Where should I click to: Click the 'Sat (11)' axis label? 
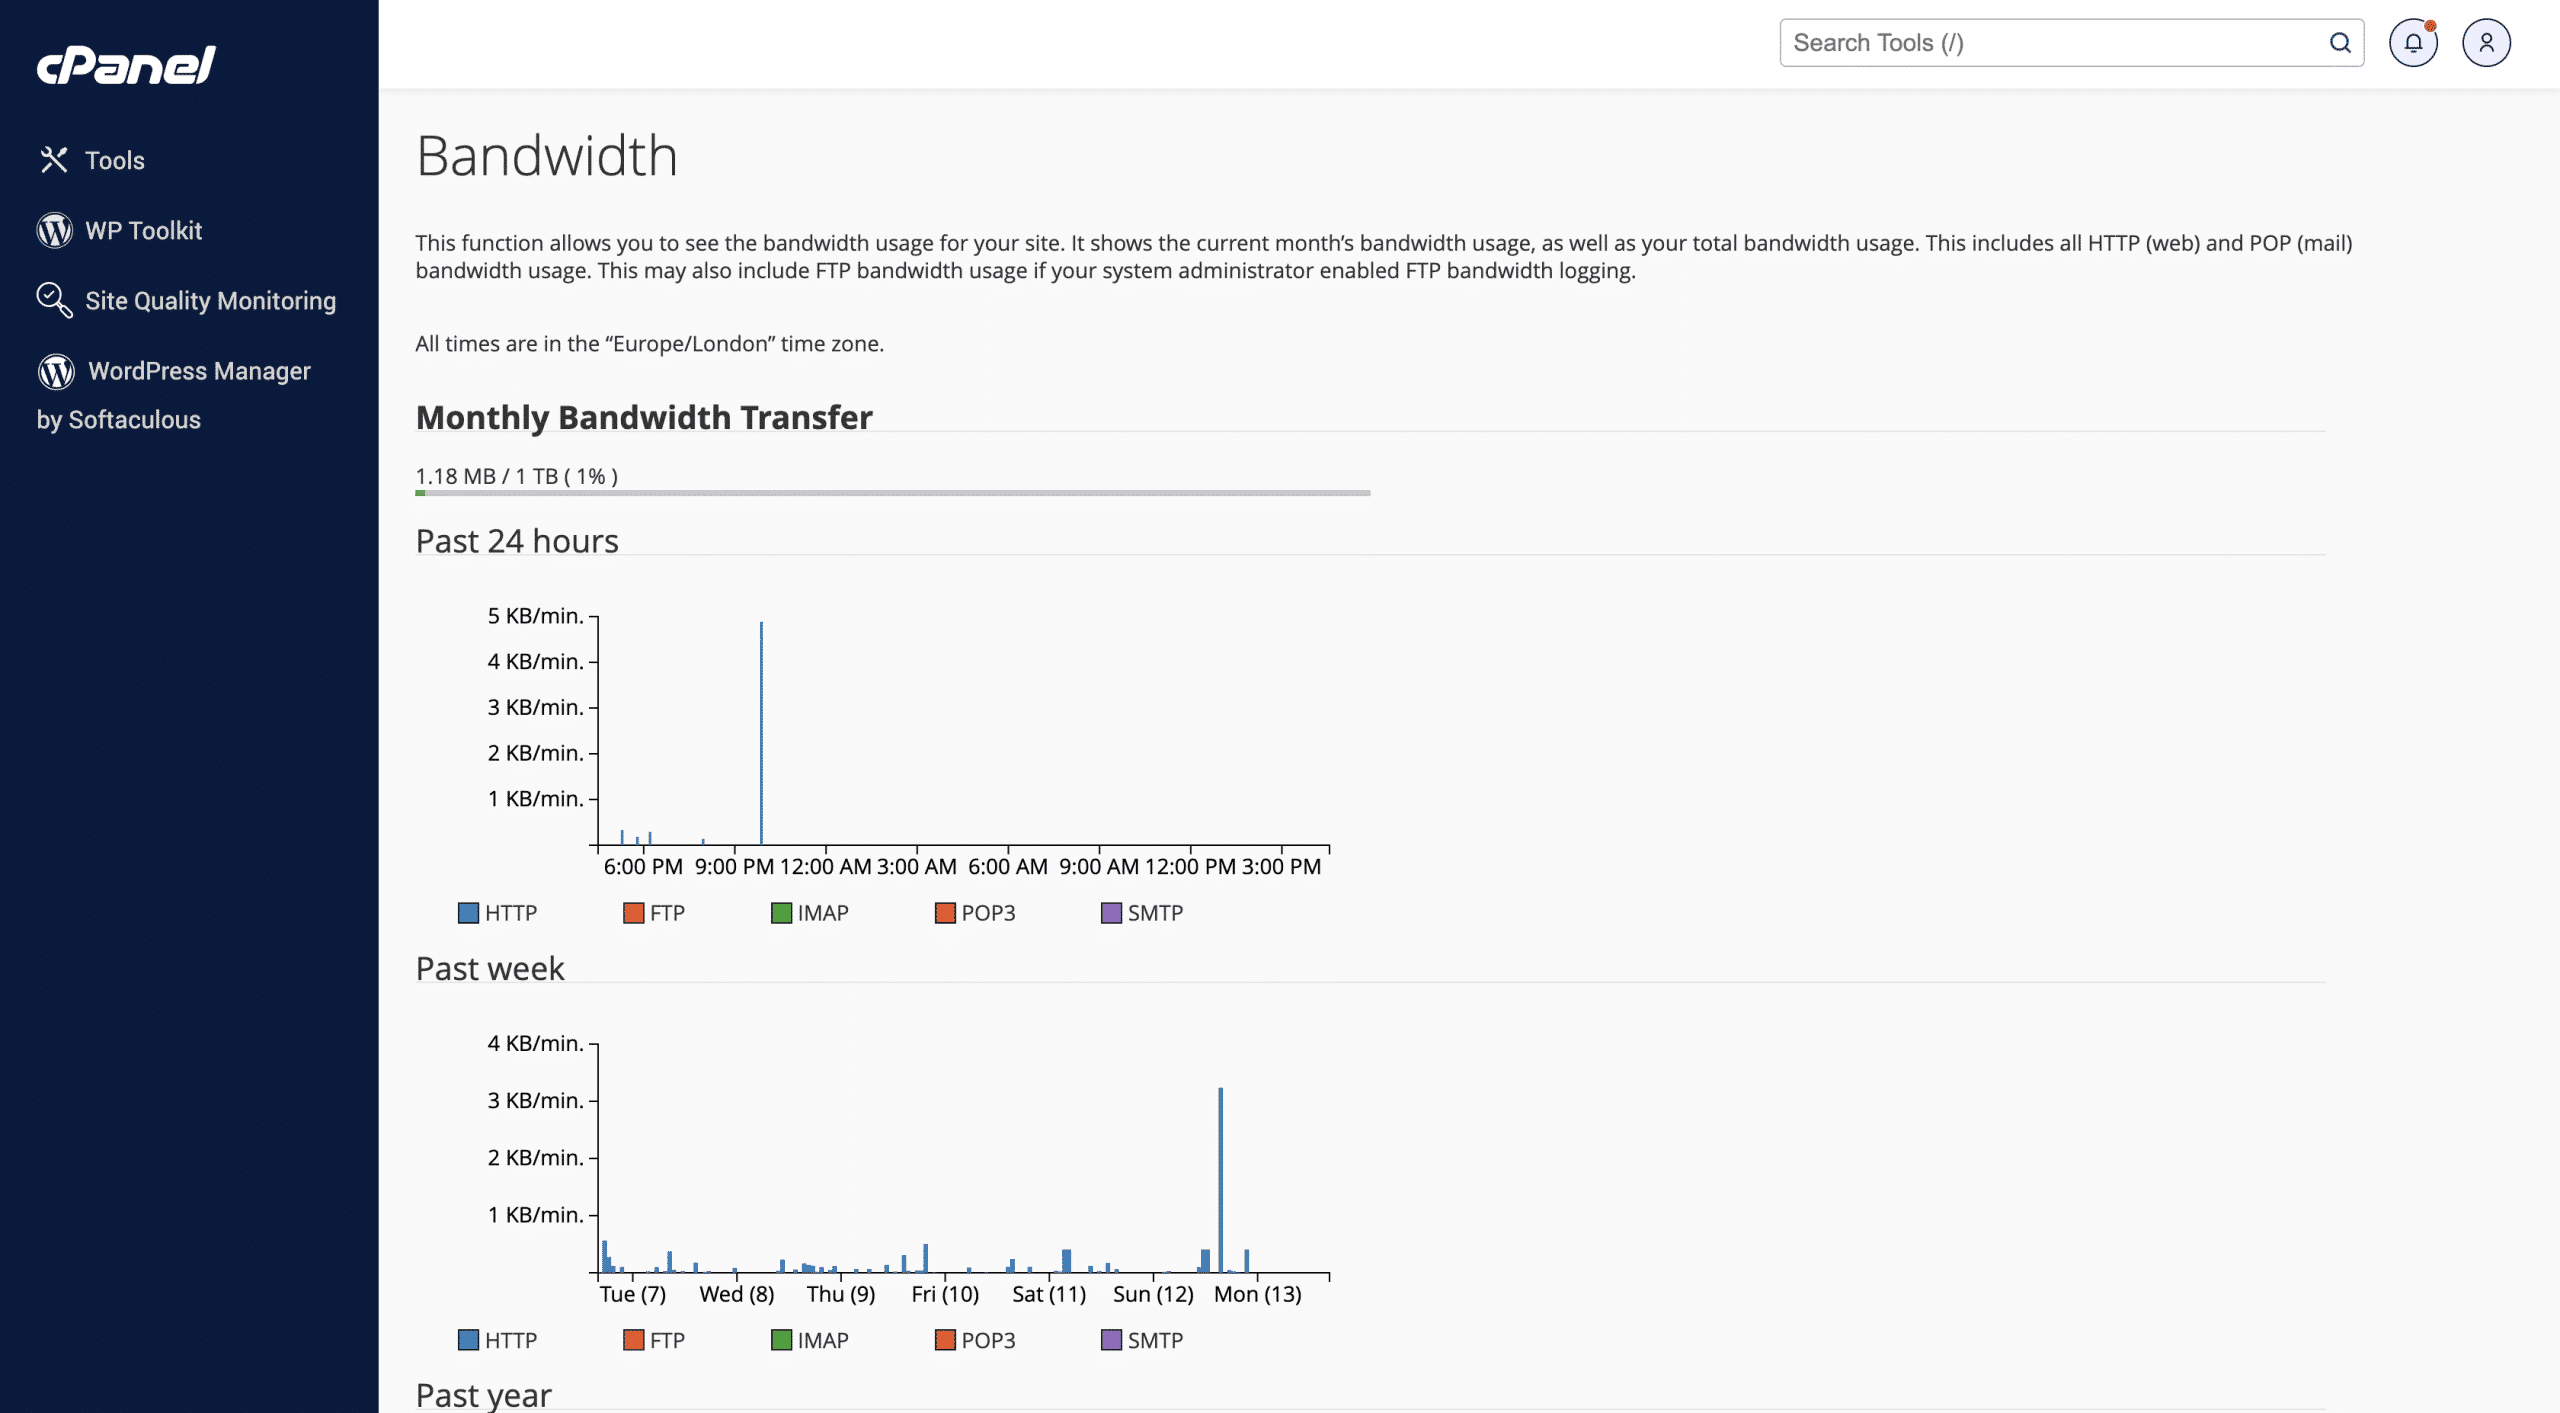(x=1049, y=1294)
